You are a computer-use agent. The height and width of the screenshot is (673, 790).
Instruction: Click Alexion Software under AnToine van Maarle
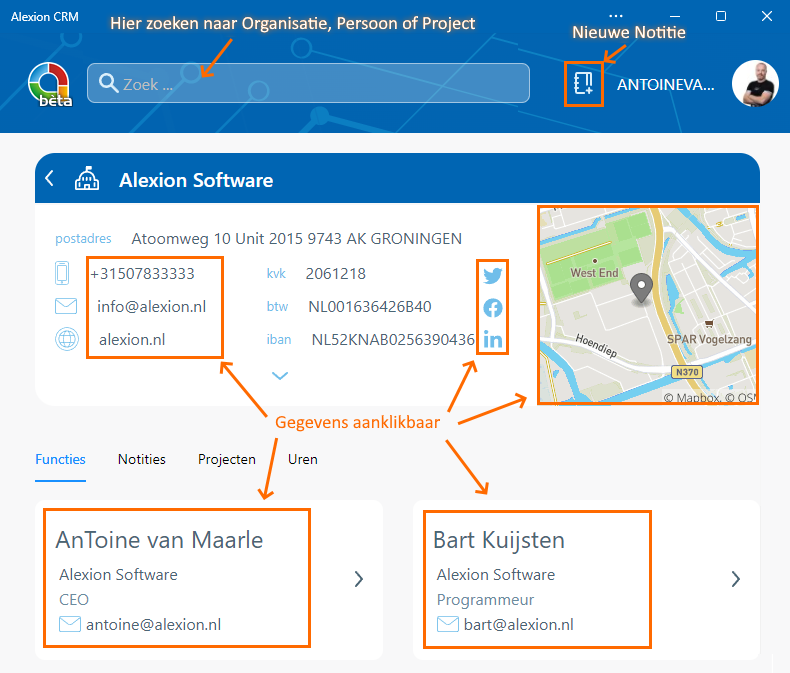118,574
